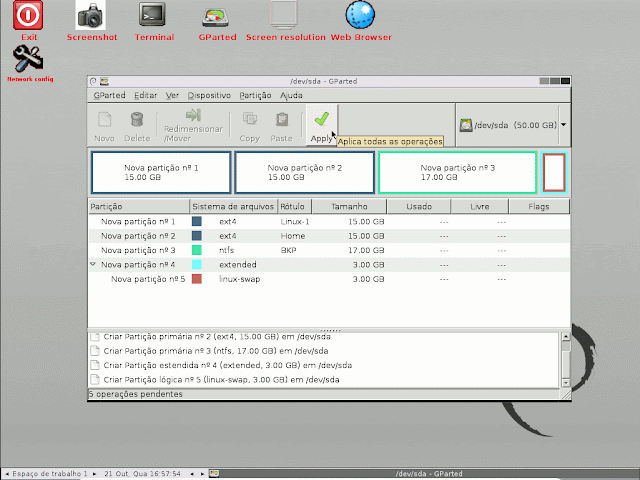Select Nova partição nº 1 block in disk map

[161, 172]
